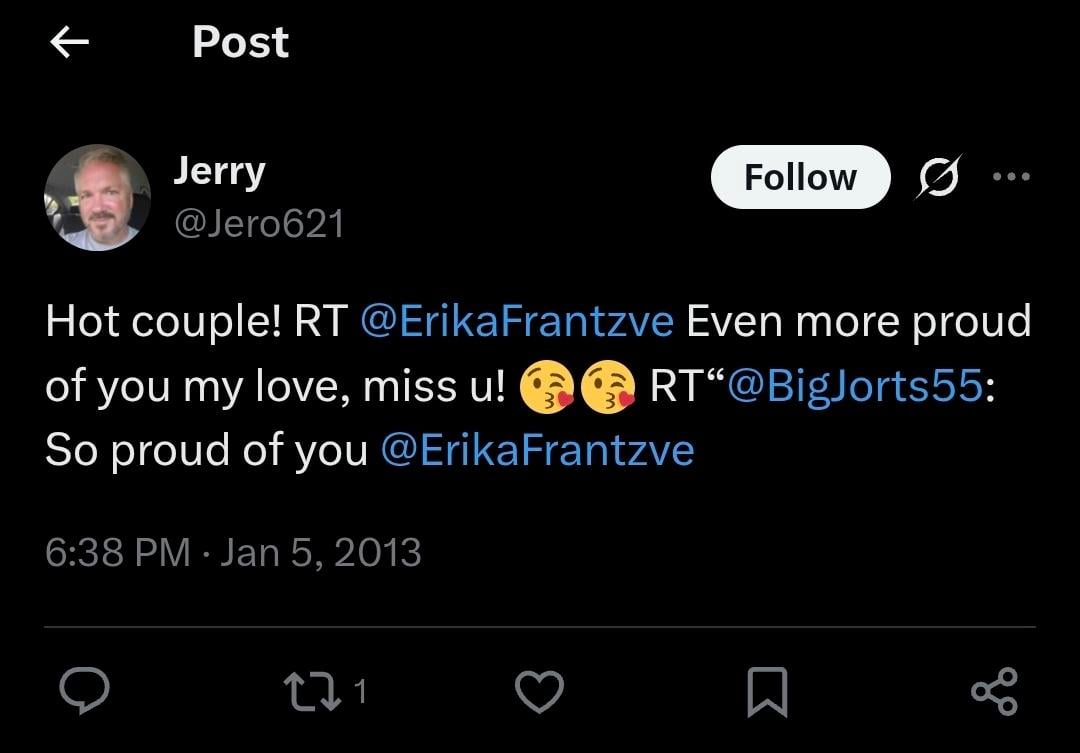Select the Post header title
The height and width of the screenshot is (753, 1080).
point(240,42)
